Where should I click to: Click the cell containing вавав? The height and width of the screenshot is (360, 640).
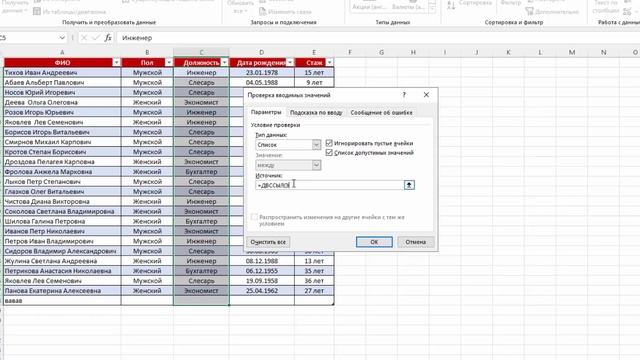pos(62,300)
